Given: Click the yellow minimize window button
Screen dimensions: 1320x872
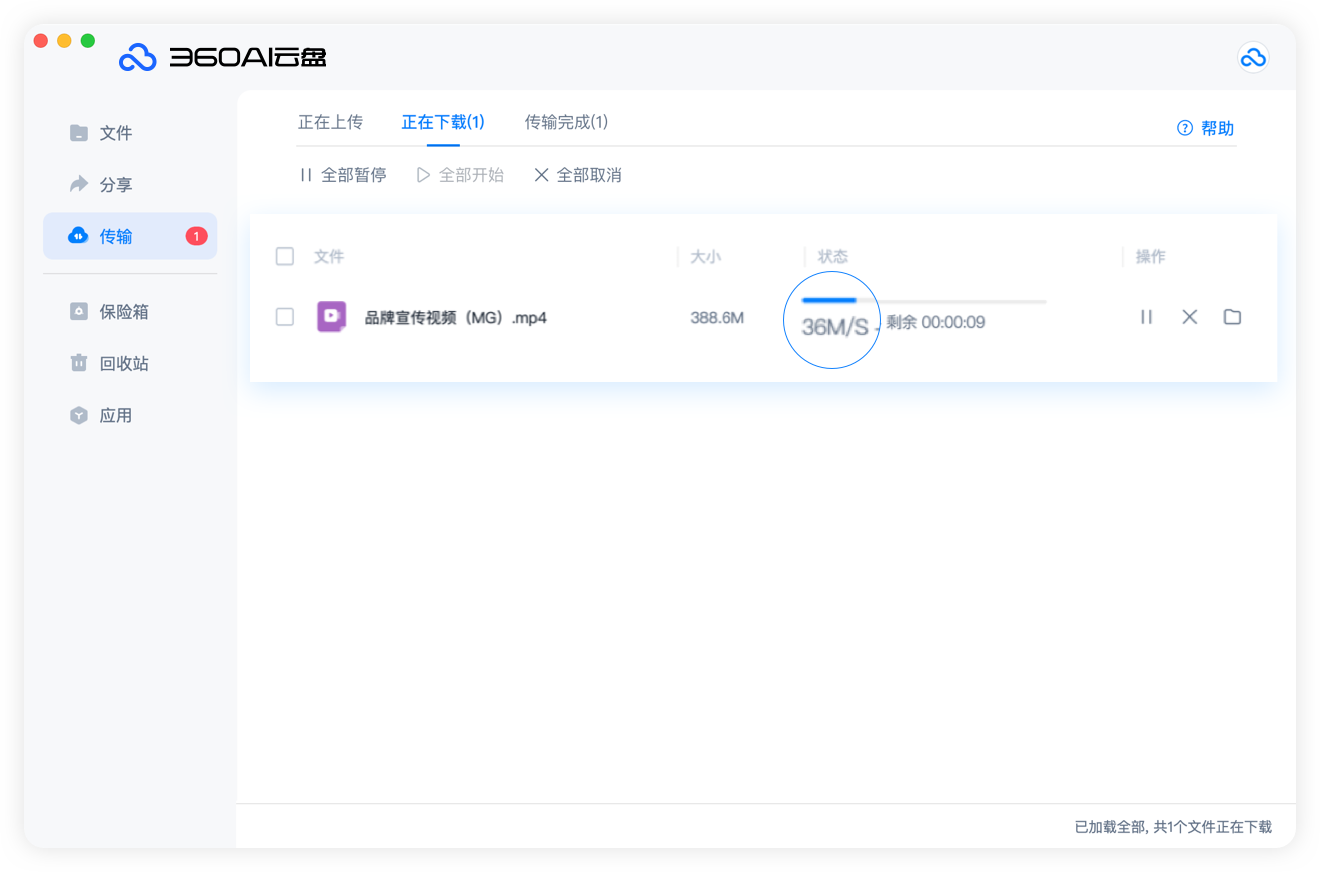Looking at the screenshot, I should 64,41.
